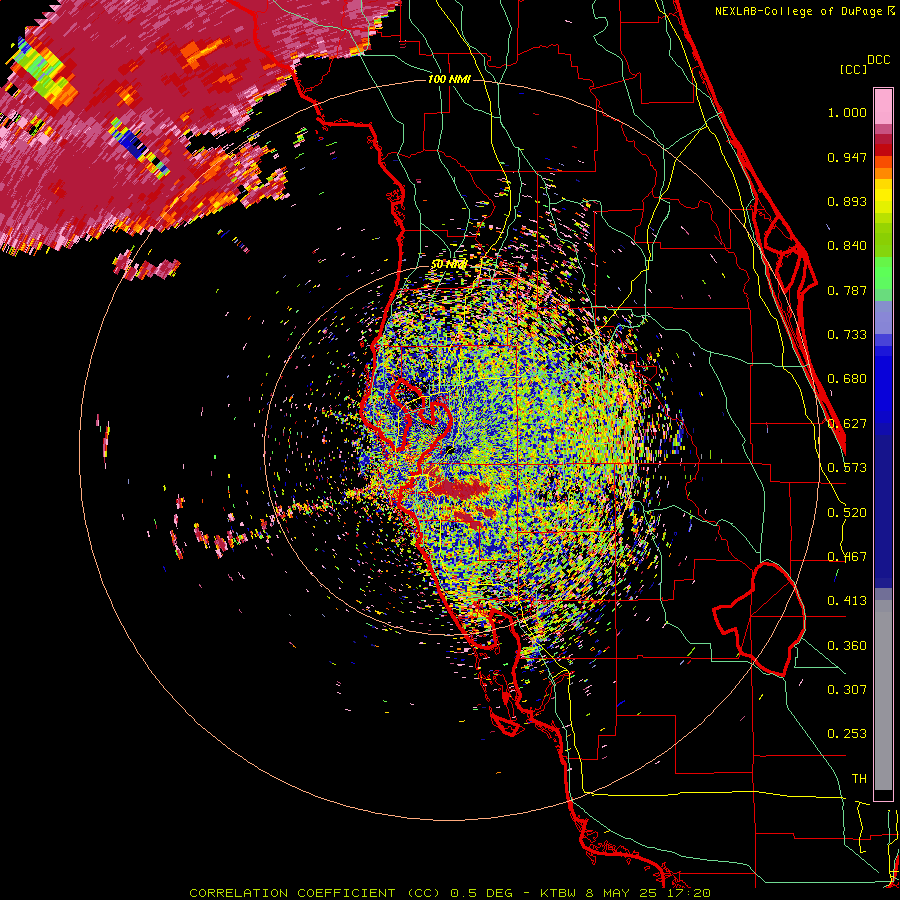
Task: Click the 0.573 scale value
Action: click(x=847, y=468)
